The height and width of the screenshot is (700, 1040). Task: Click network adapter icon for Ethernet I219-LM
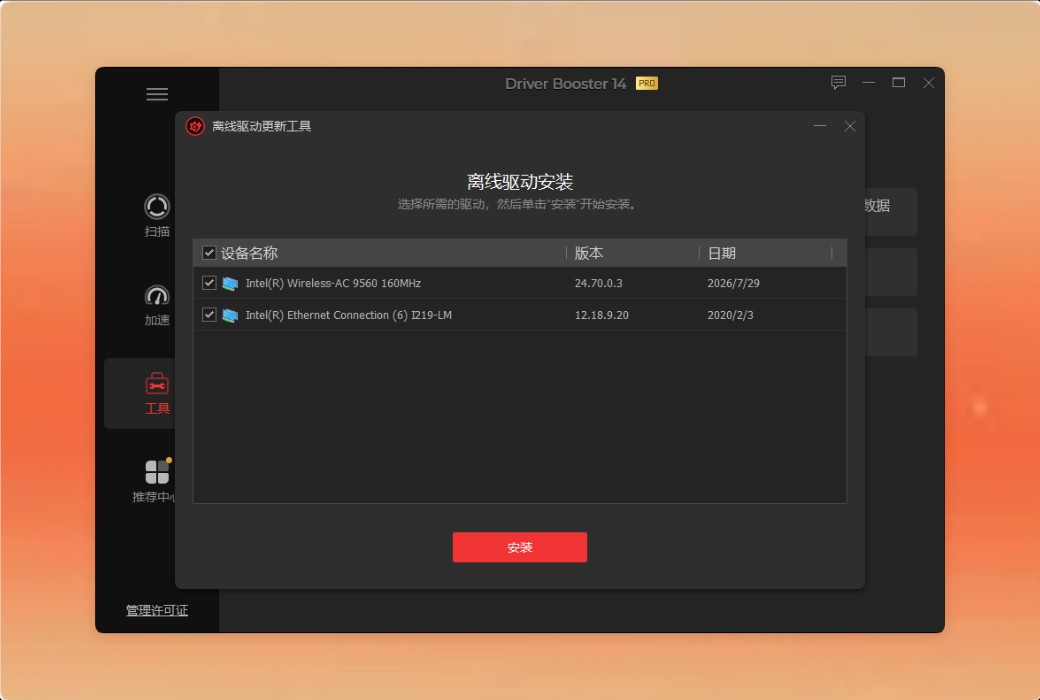tap(230, 315)
